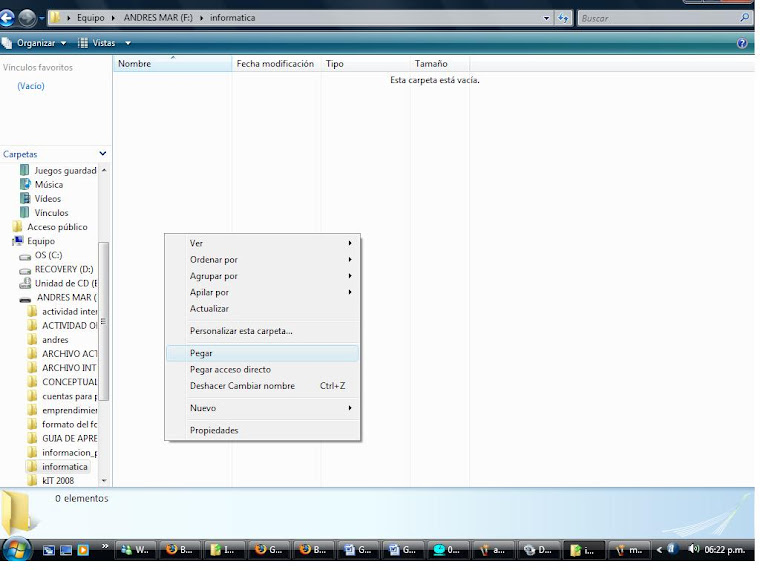Image resolution: width=760 pixels, height=570 pixels.
Task: Select the ANDRES MAR drive in tree
Action: point(58,297)
